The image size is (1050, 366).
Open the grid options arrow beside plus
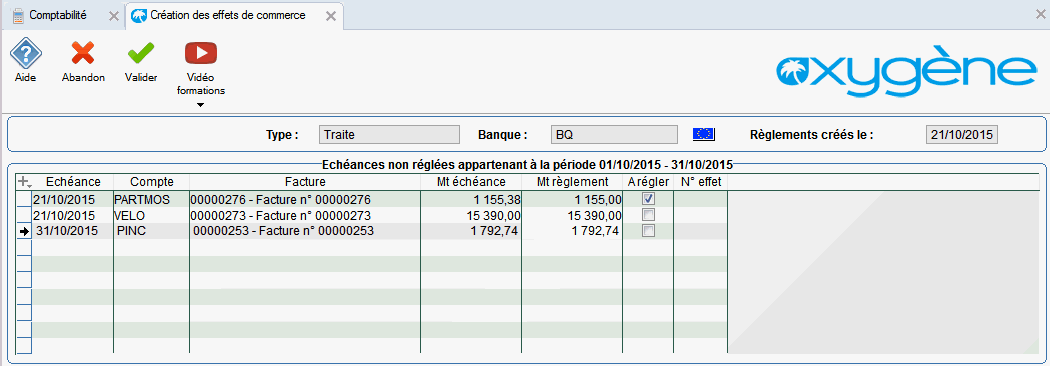29,185
